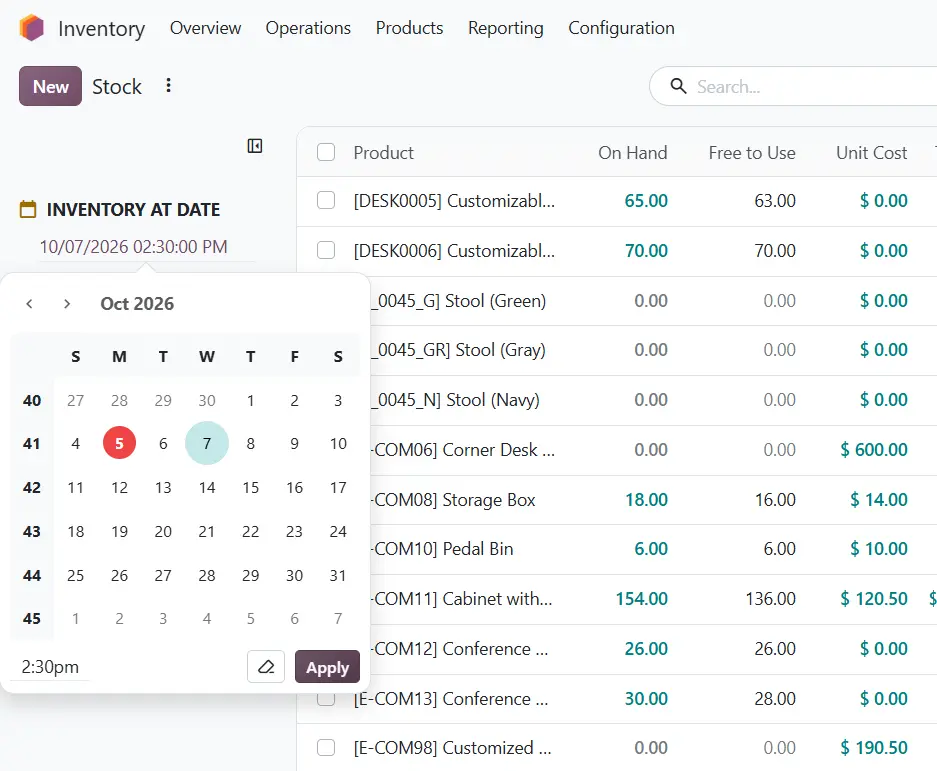Click the New button
The height and width of the screenshot is (771, 937).
click(x=50, y=86)
